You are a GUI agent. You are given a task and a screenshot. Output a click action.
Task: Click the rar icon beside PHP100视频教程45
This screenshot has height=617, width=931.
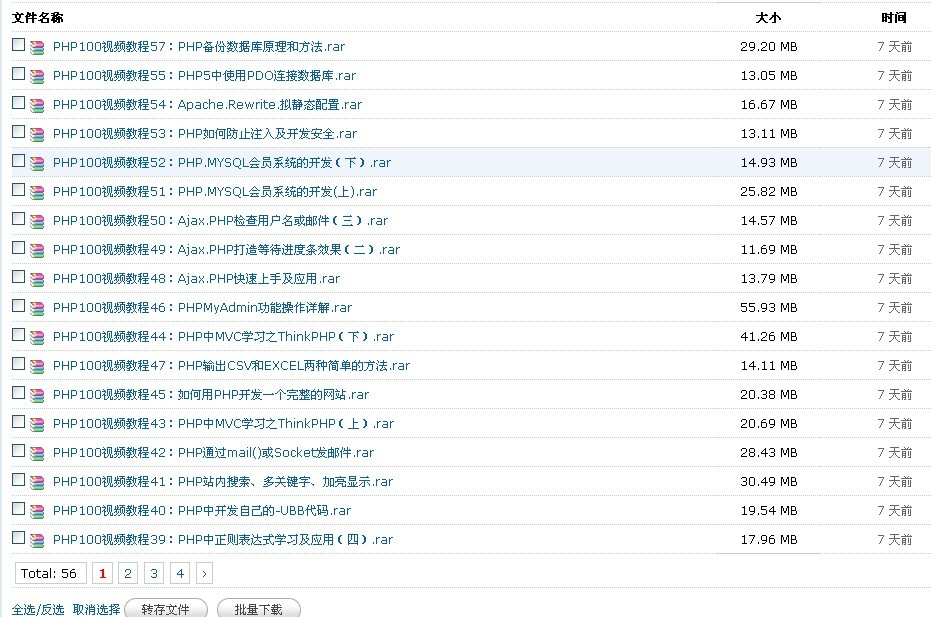tap(37, 395)
